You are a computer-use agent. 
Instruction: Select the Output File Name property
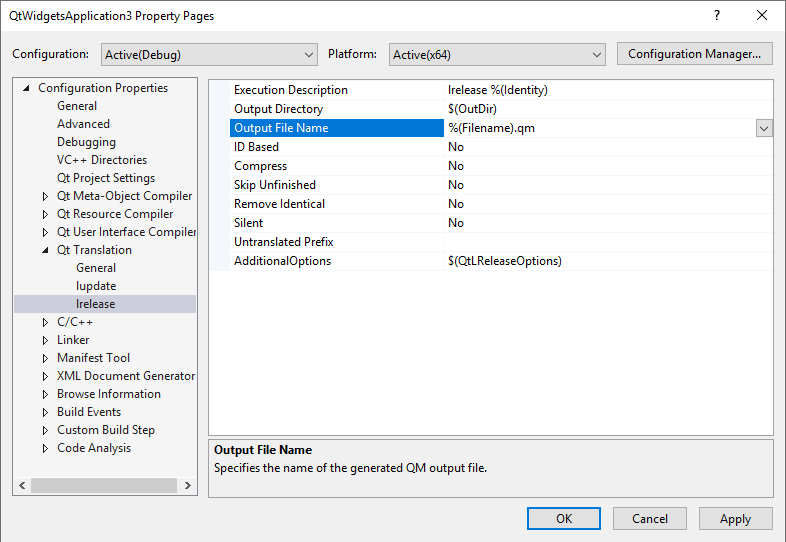tap(337, 128)
